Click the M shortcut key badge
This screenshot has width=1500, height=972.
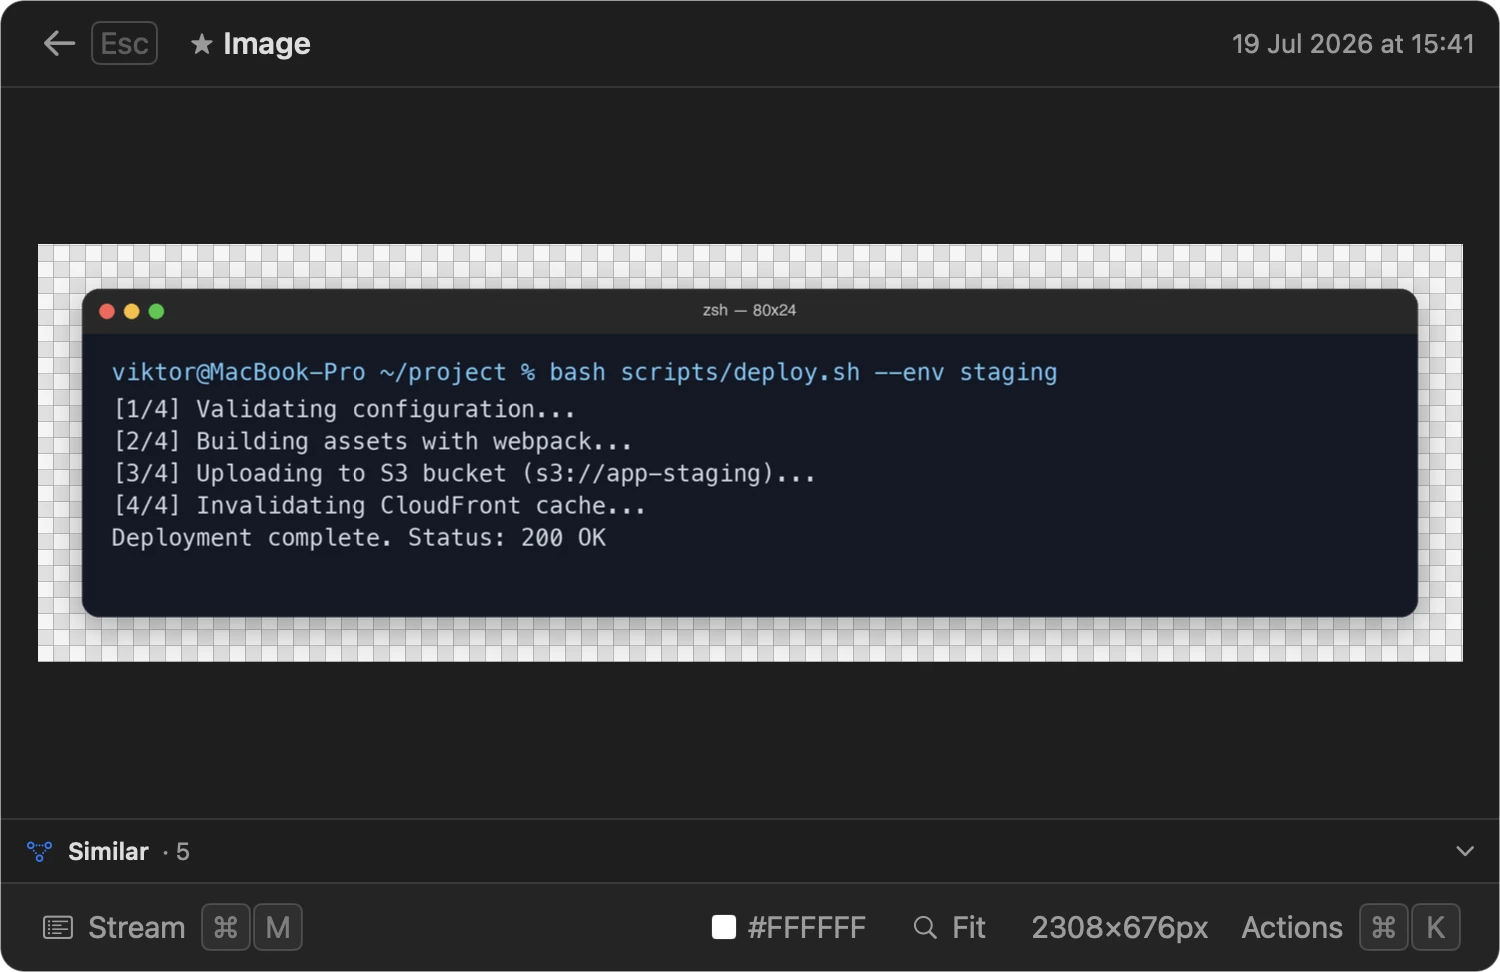[278, 928]
